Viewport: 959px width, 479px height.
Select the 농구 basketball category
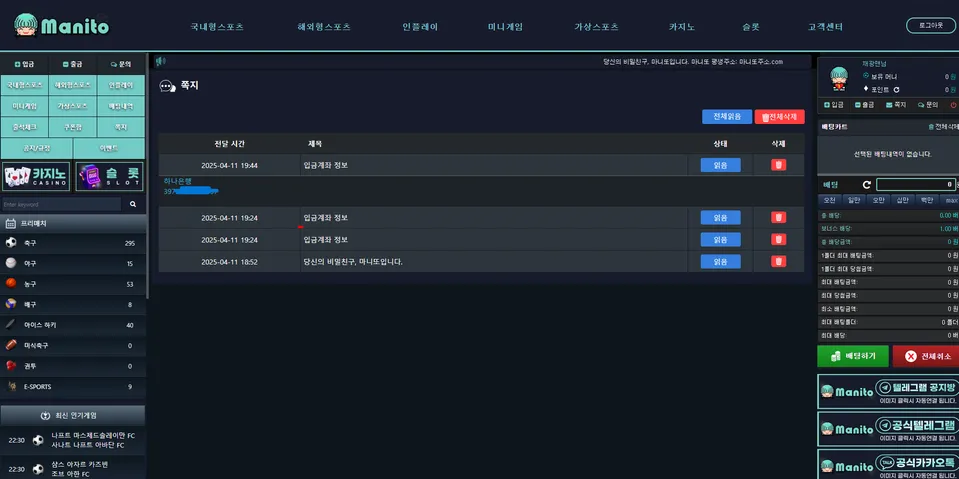click(x=73, y=284)
